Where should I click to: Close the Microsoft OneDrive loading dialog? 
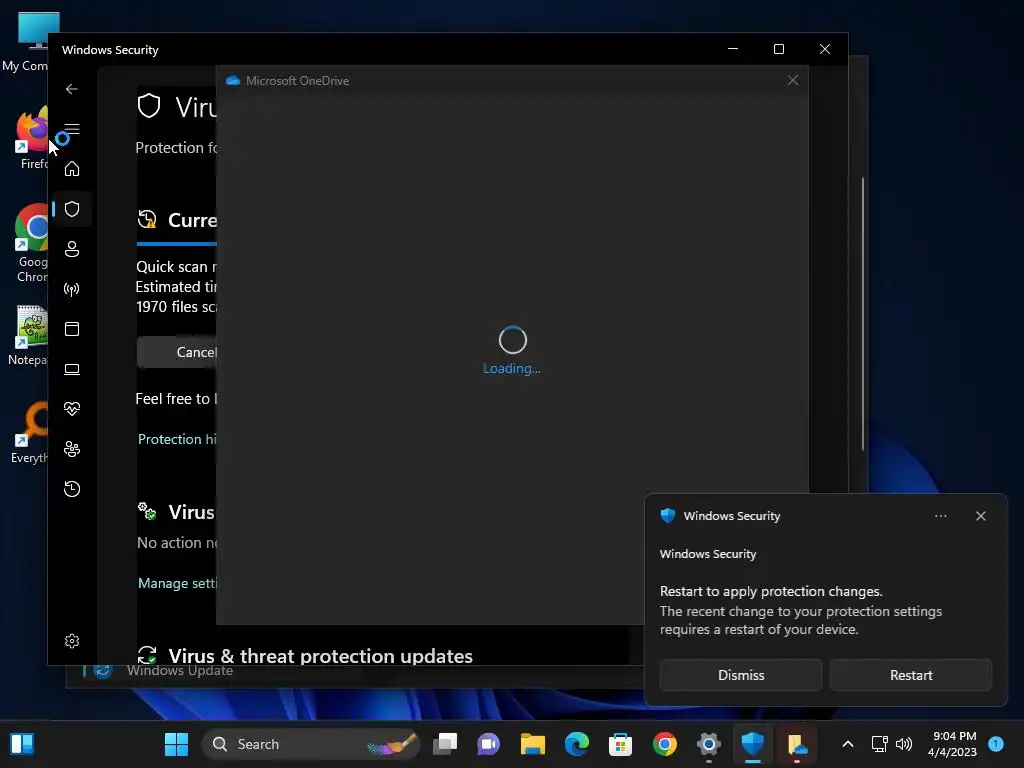793,80
